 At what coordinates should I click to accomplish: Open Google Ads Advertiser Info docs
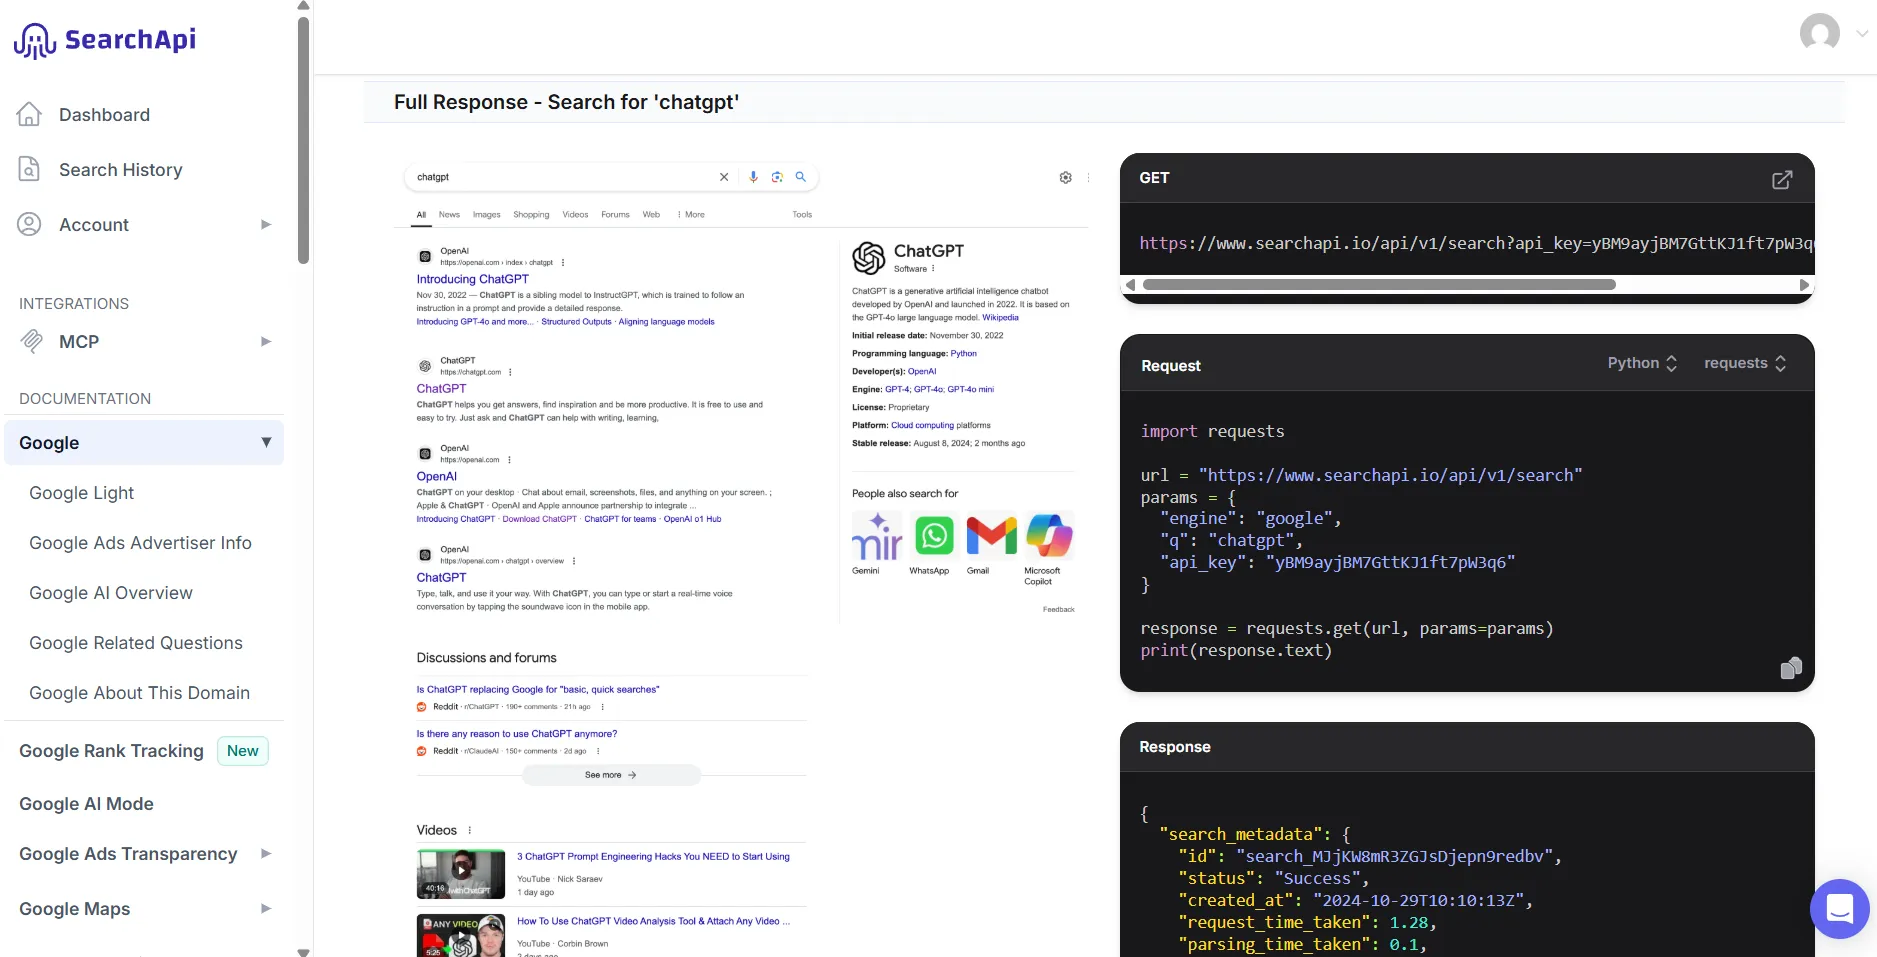tap(141, 542)
